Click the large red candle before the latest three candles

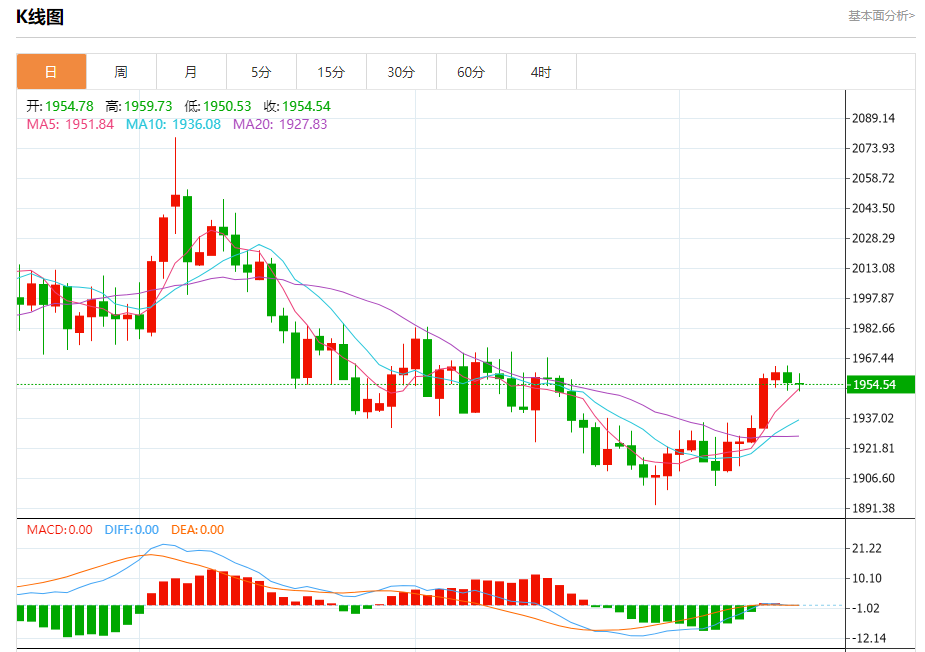click(763, 404)
